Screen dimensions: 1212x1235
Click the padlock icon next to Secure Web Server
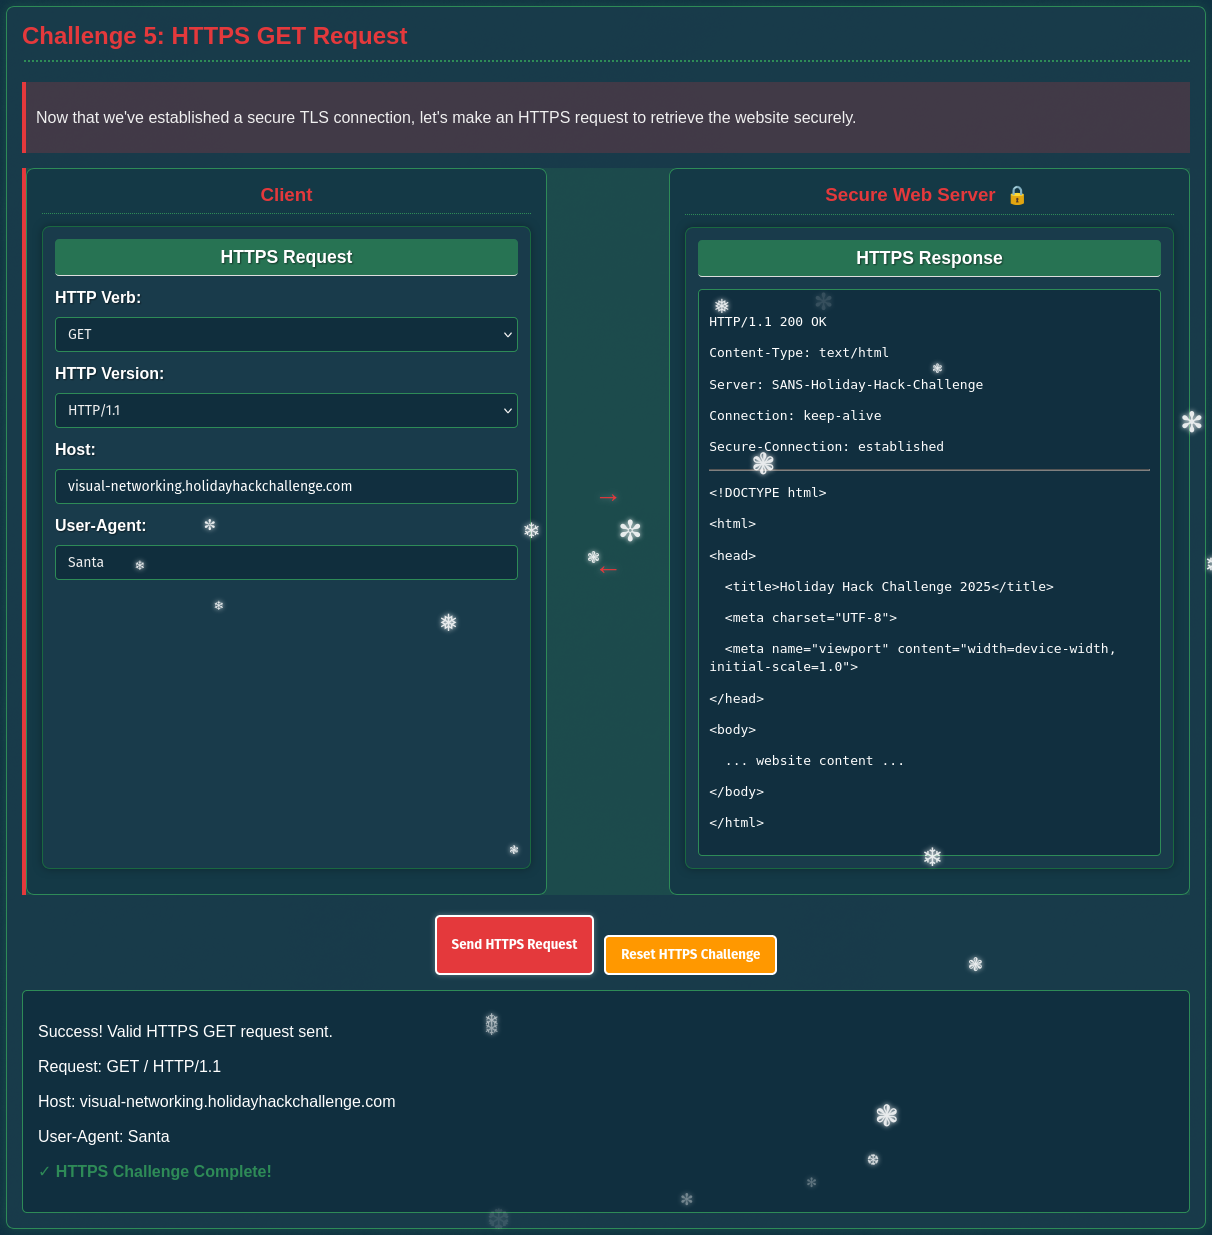(x=1017, y=196)
